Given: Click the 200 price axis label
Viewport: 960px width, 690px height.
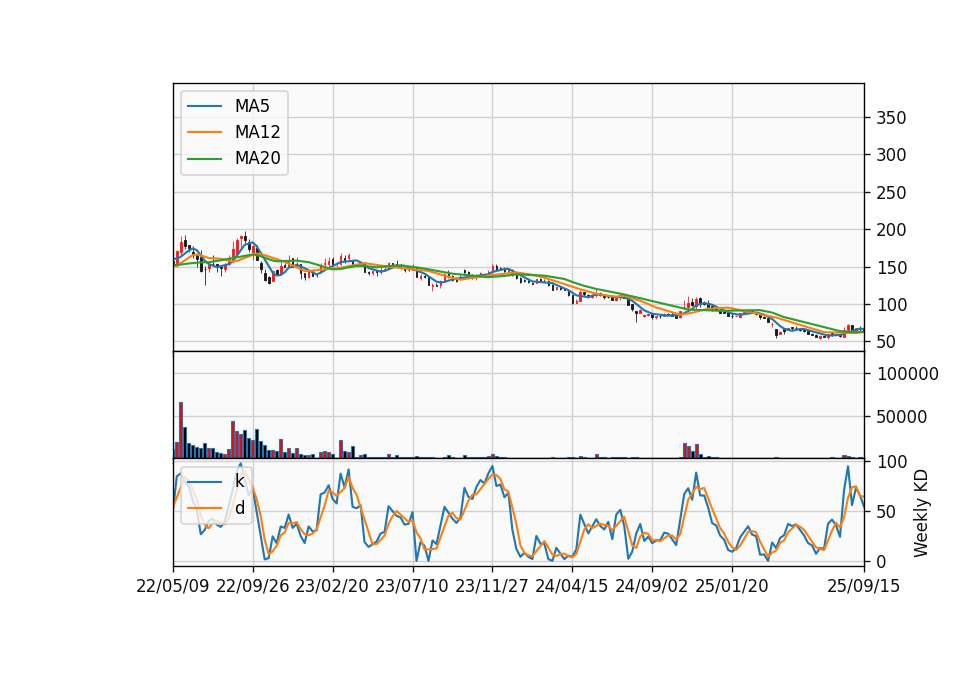Looking at the screenshot, I should [x=891, y=230].
